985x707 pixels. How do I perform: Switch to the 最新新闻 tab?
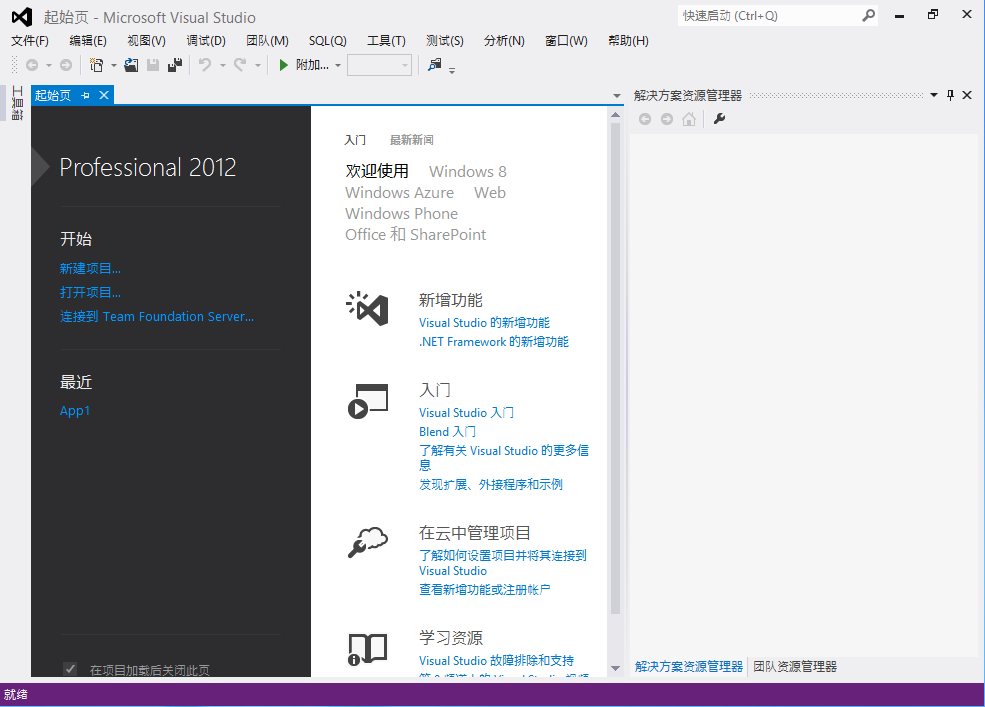[411, 140]
